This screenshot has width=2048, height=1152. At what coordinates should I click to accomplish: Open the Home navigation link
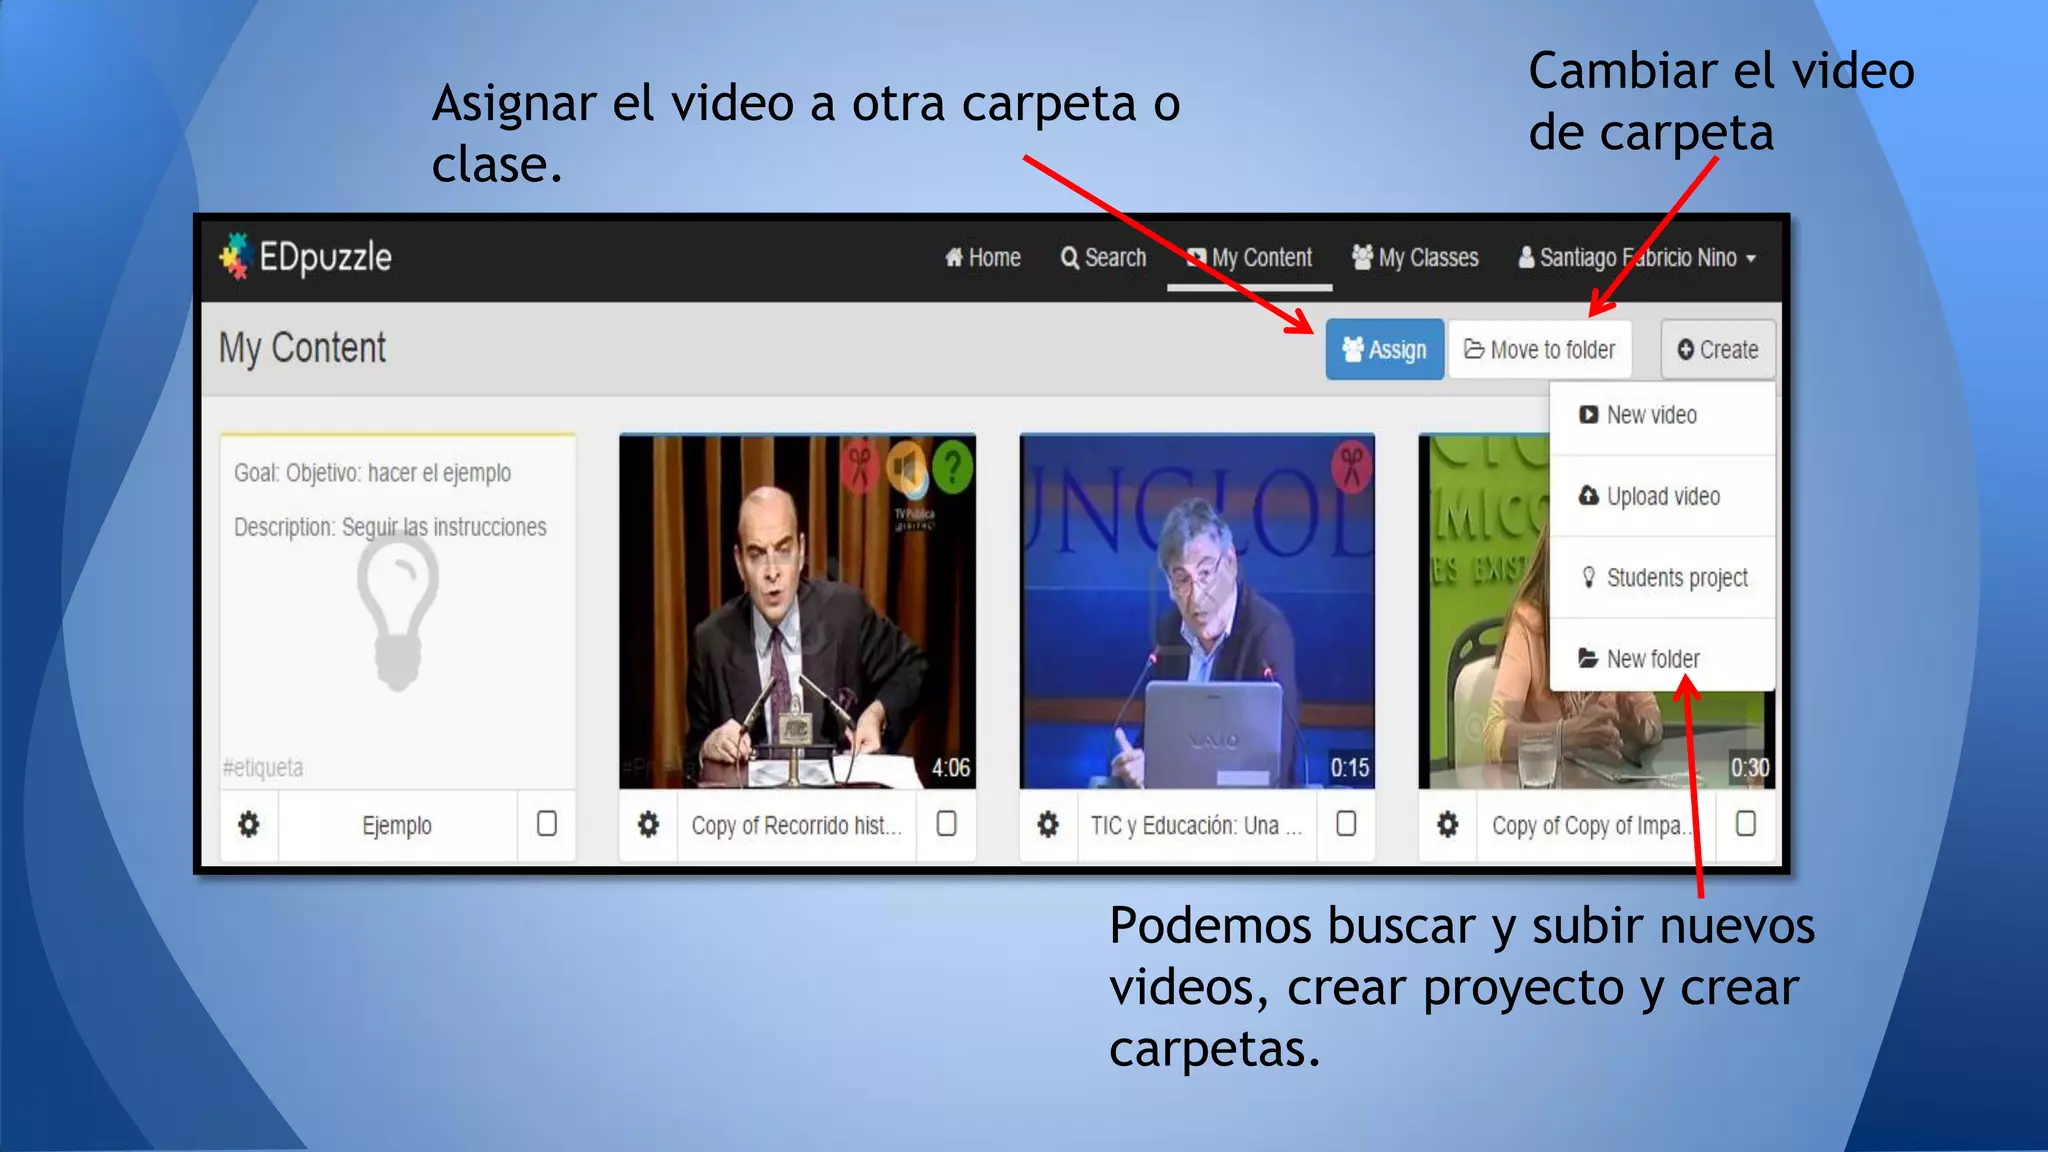point(983,258)
